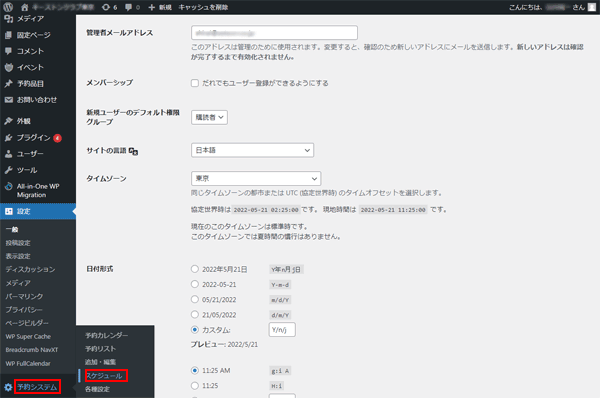Click the plugin update count badge

[x=57, y=138]
